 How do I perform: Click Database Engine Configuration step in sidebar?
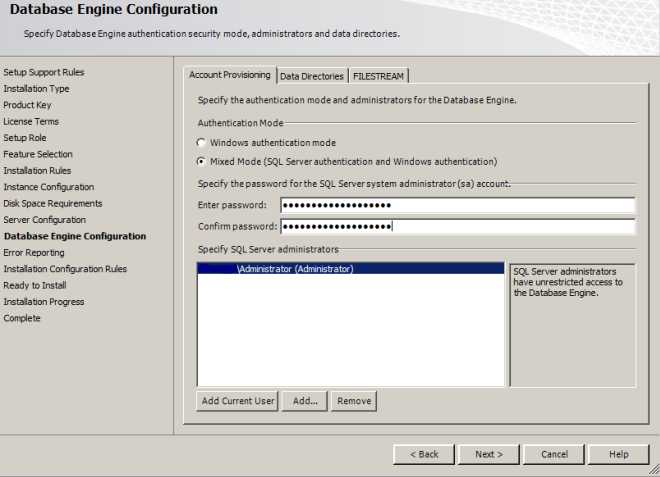point(75,236)
